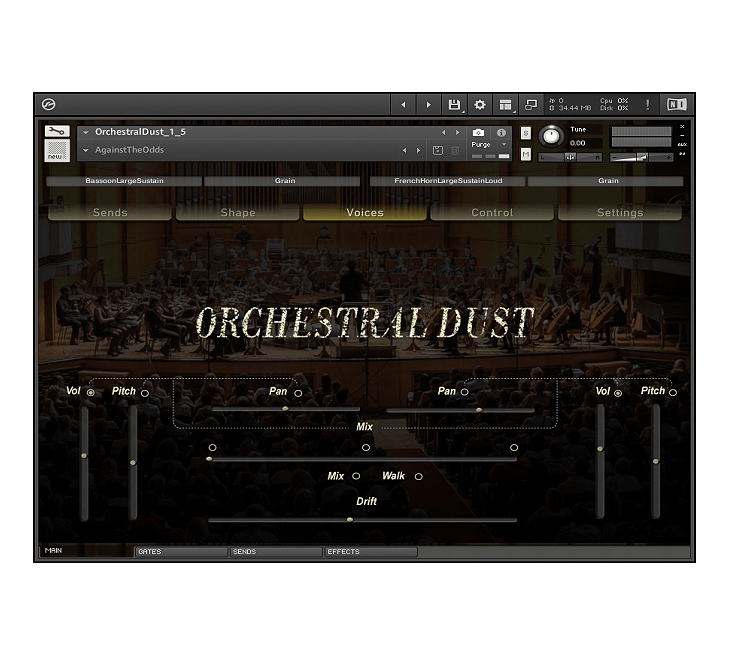730x655 pixels.
Task: Select the right Vol radio button
Action: pos(618,393)
